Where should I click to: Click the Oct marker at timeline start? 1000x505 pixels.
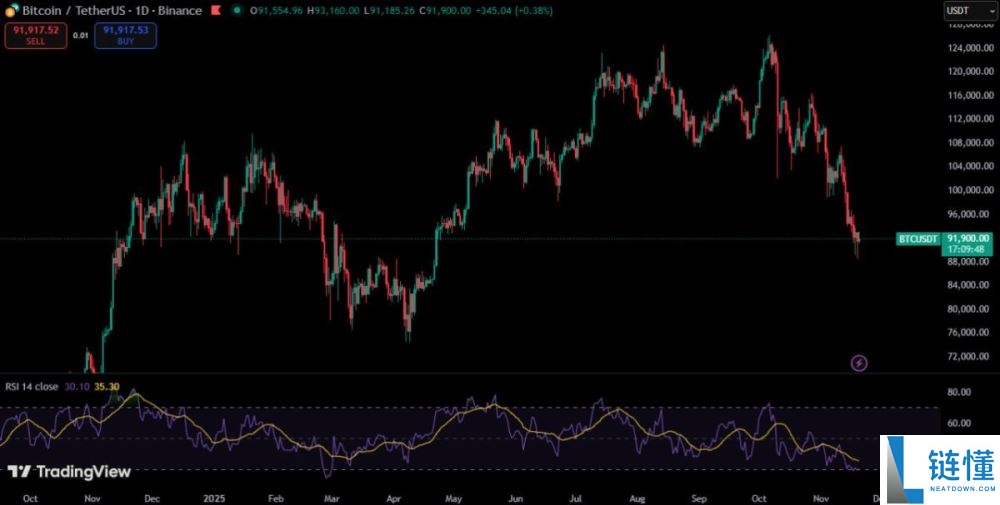click(x=30, y=496)
